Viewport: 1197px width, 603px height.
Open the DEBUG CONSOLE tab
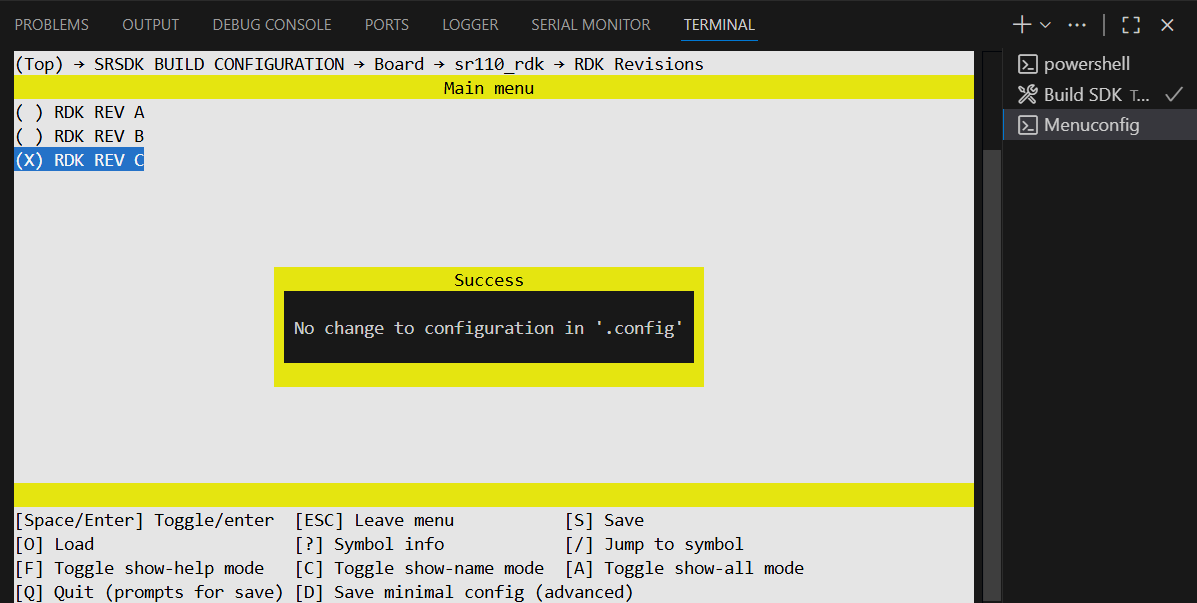(x=272, y=25)
